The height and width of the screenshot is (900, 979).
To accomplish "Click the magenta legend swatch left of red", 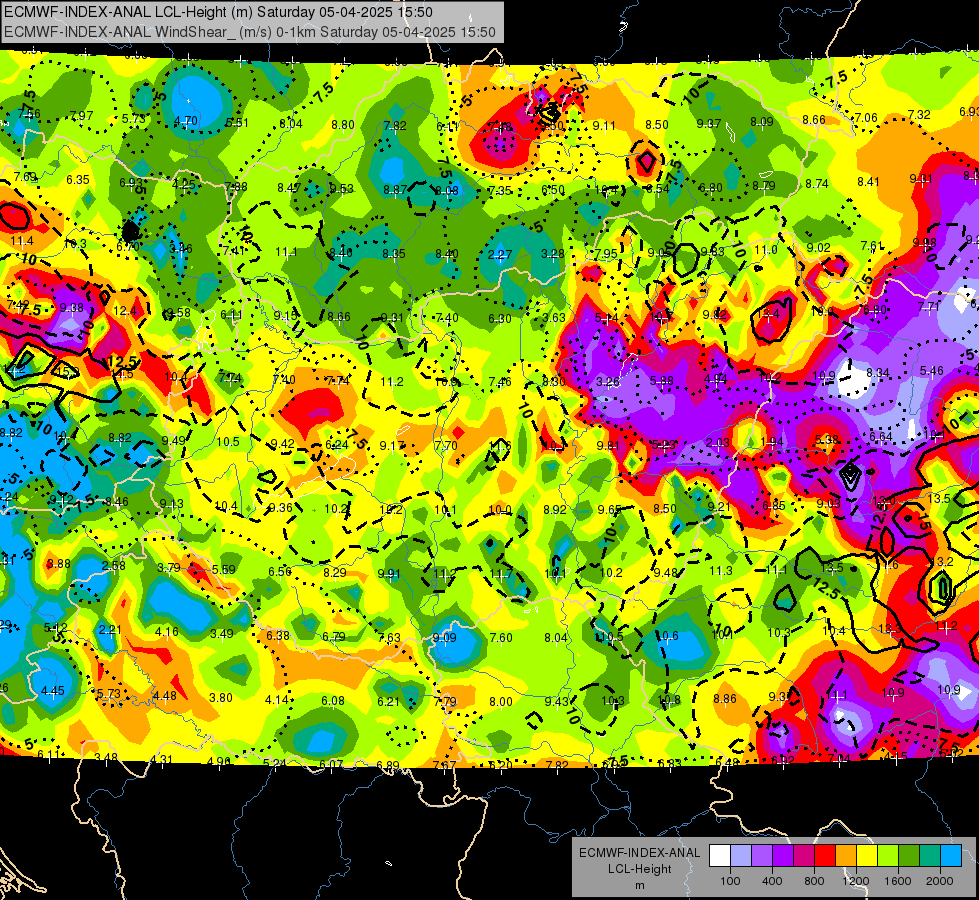I will 804,856.
